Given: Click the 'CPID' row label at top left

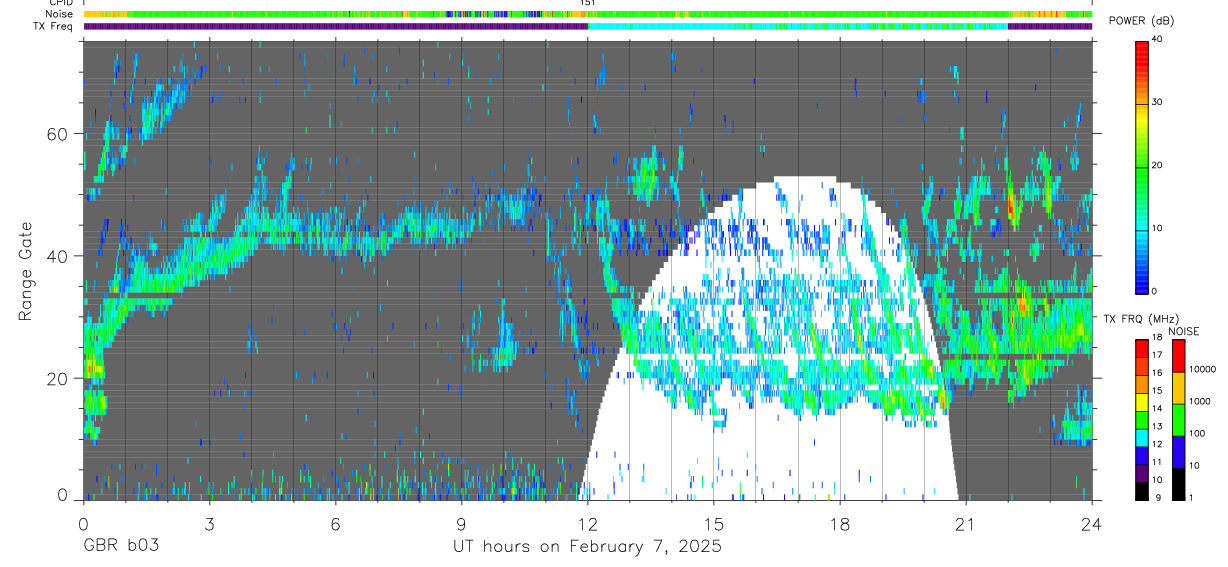Looking at the screenshot, I should [62, 3].
